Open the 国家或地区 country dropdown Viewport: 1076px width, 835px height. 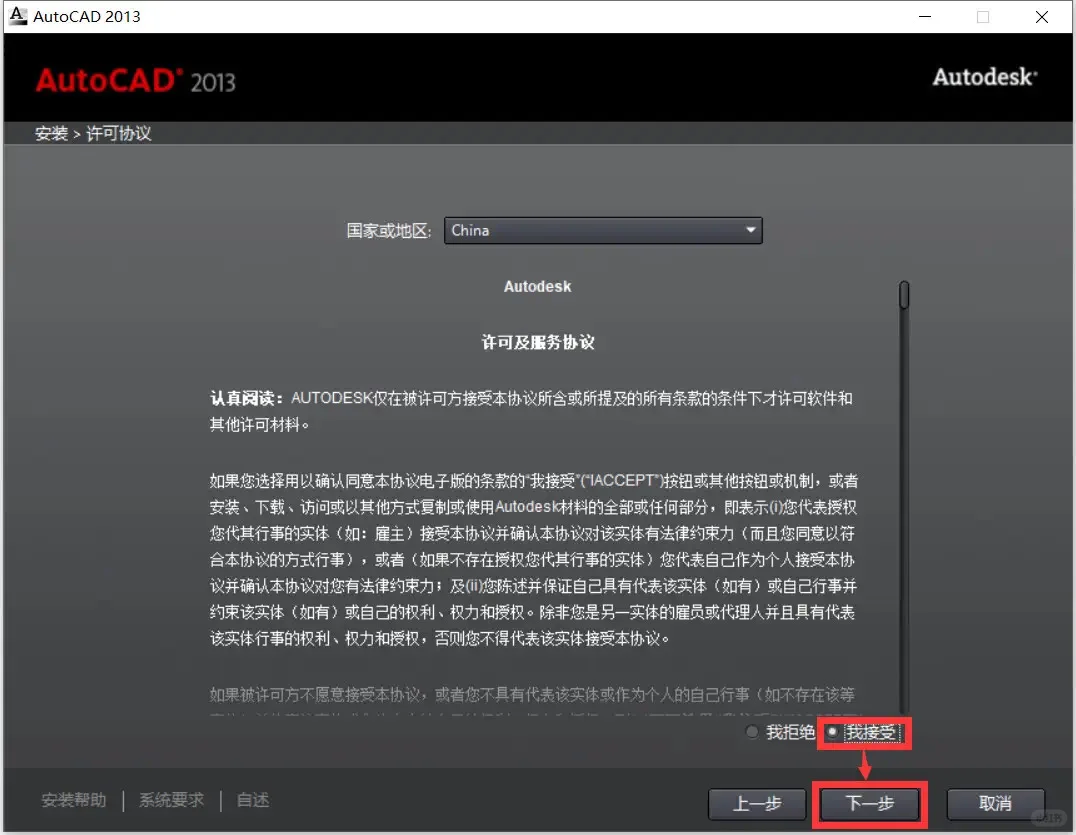(x=603, y=230)
